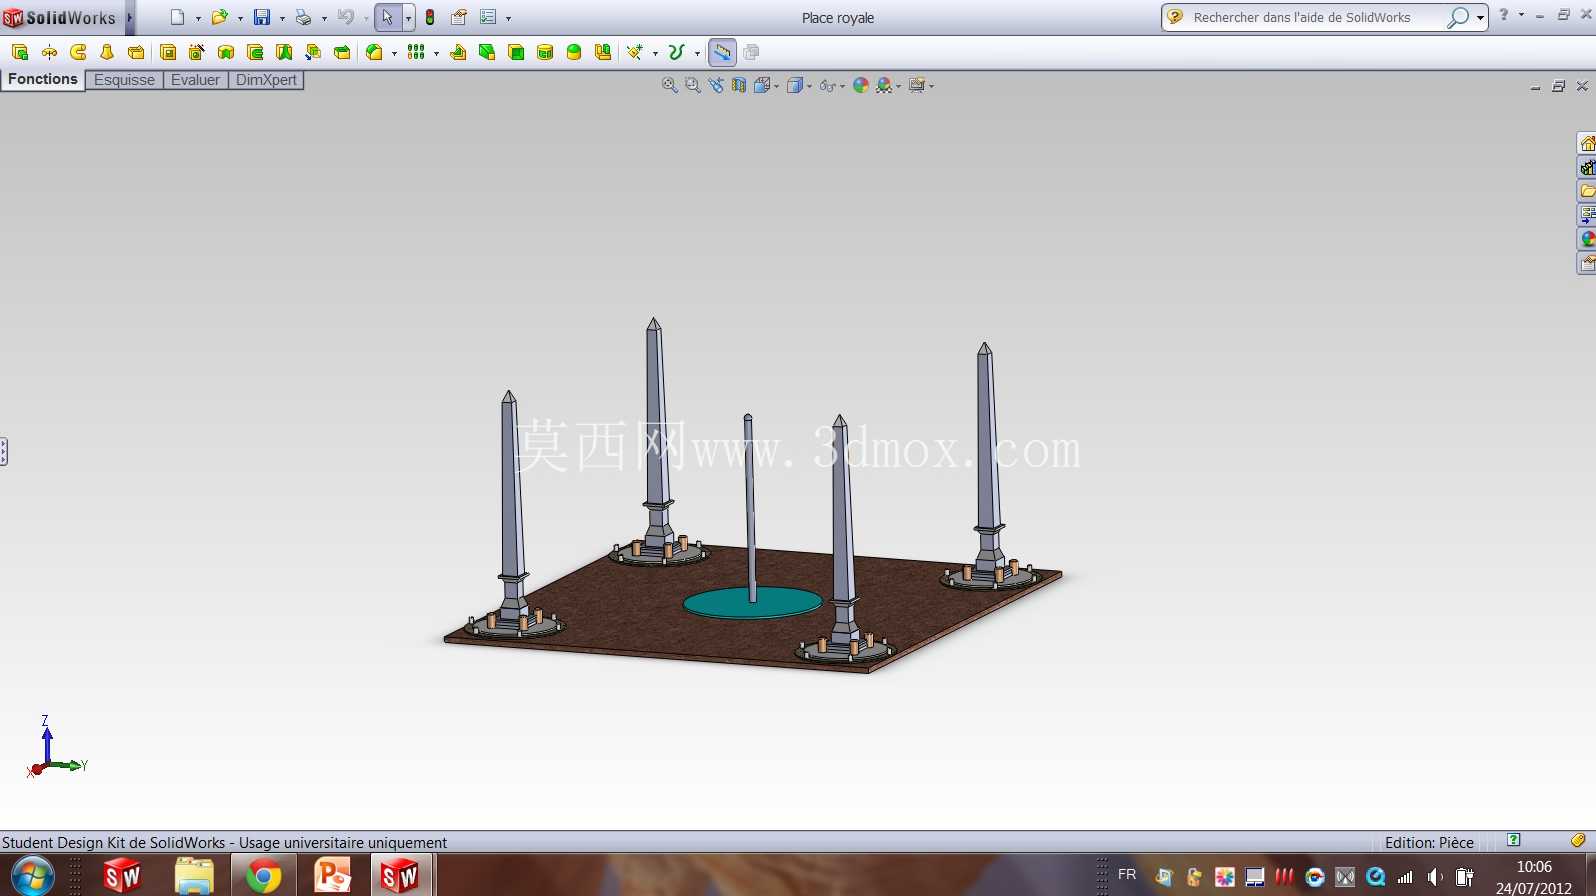The width and height of the screenshot is (1596, 896).
Task: Click the Linear Pattern icon
Action: click(x=416, y=52)
